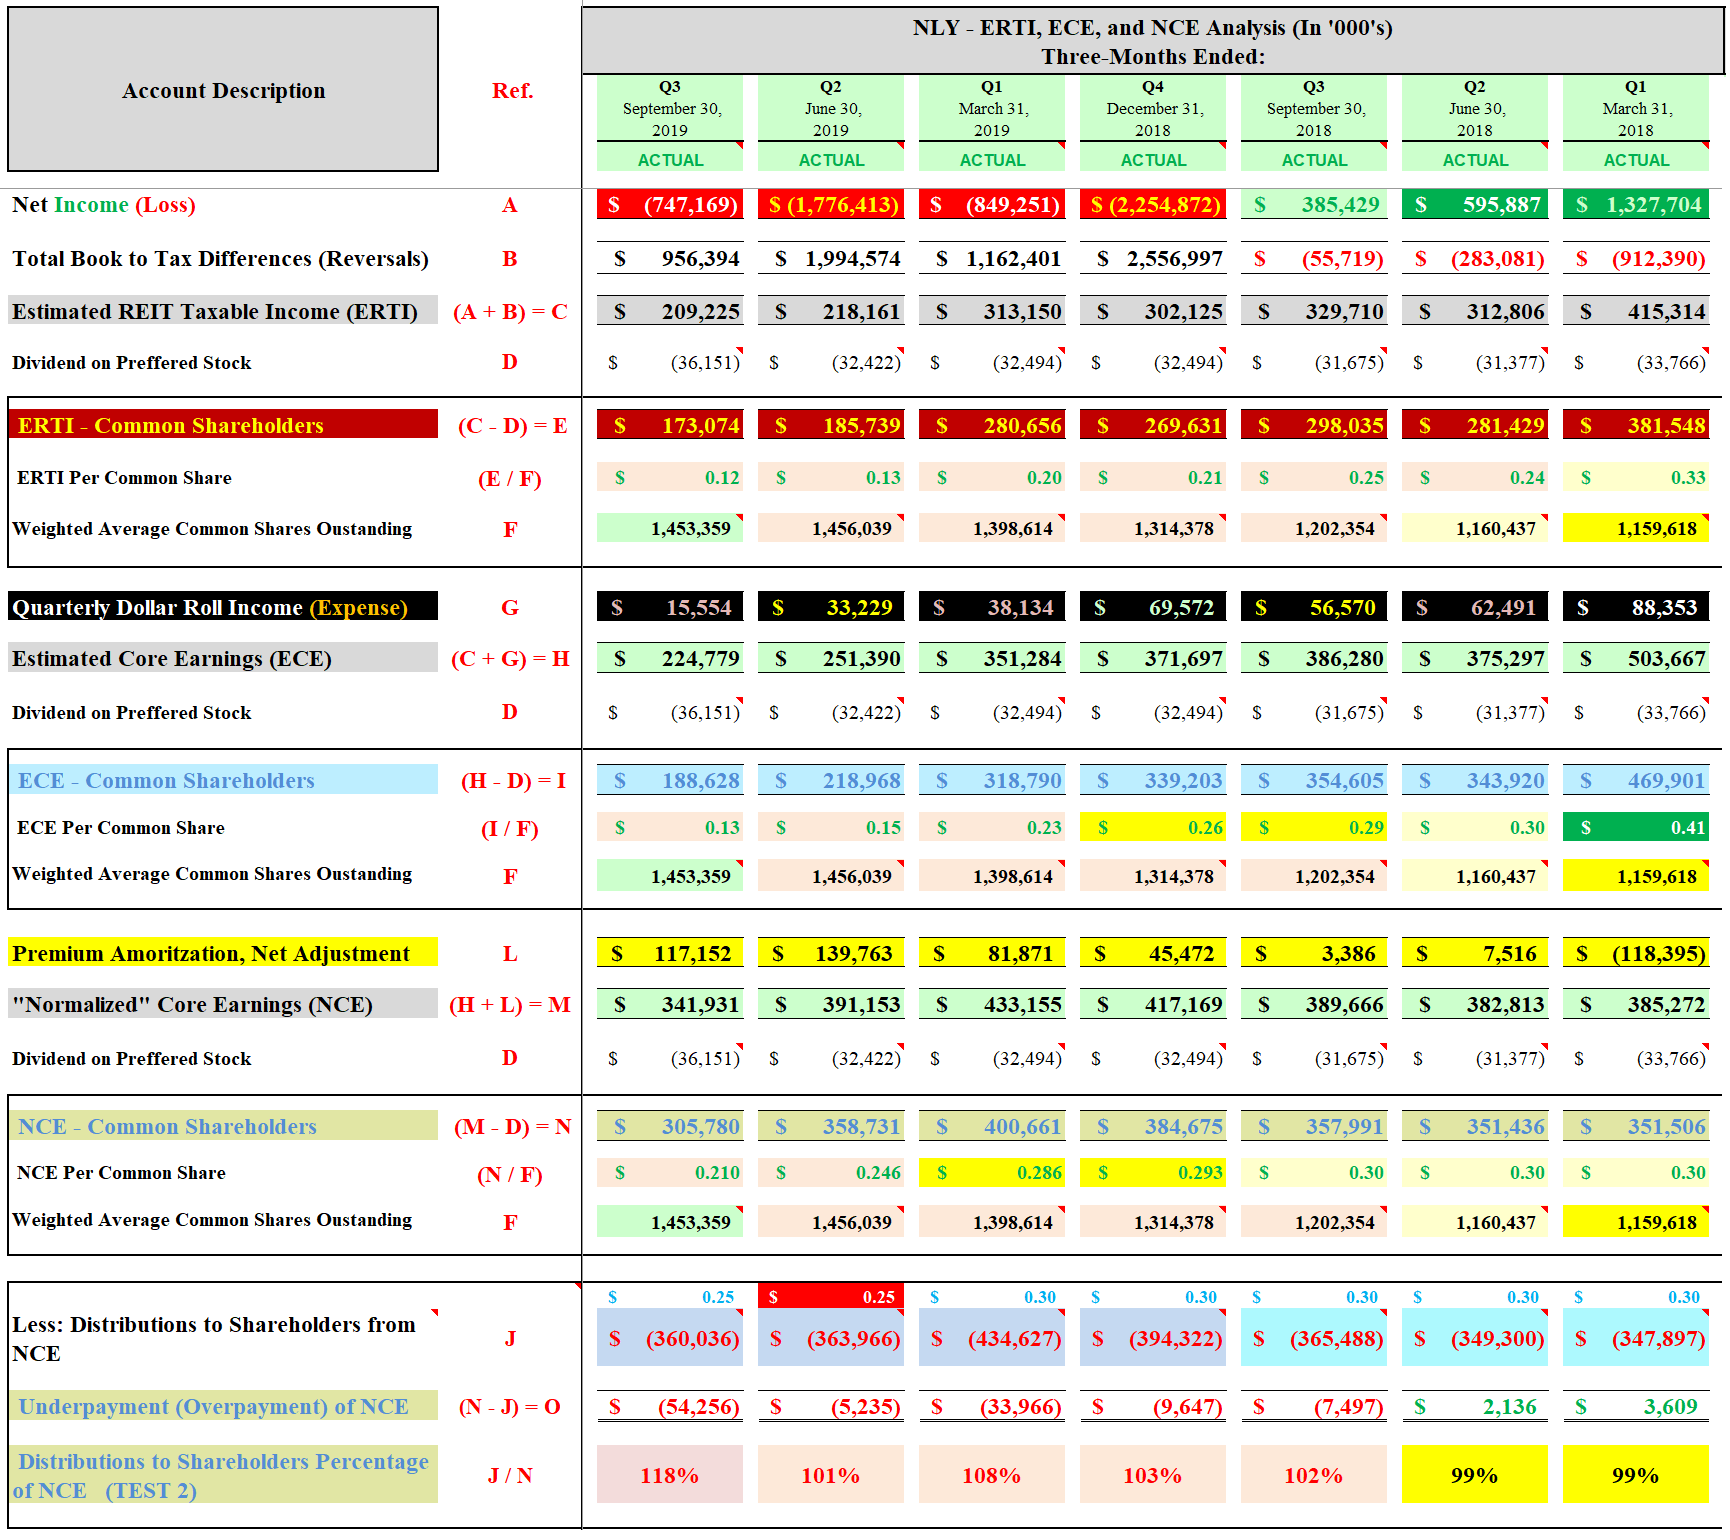
Task: Click the green Underpayment value 3,609
Action: [x=1636, y=1407]
